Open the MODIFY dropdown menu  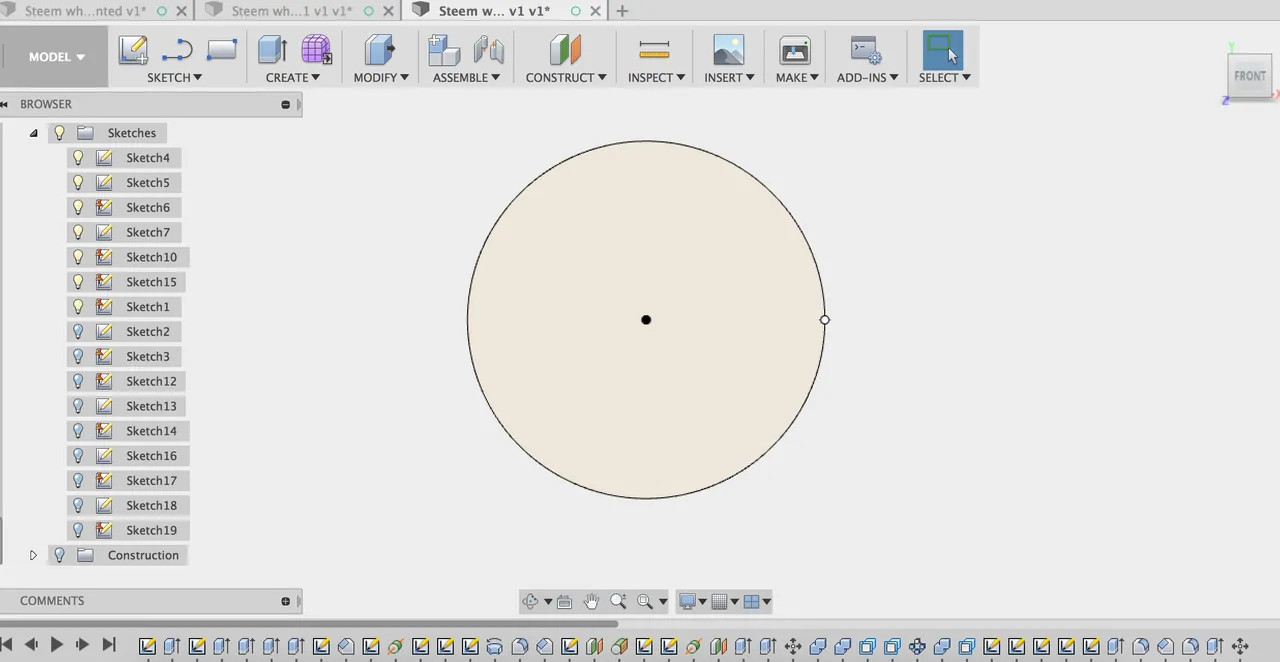click(381, 77)
